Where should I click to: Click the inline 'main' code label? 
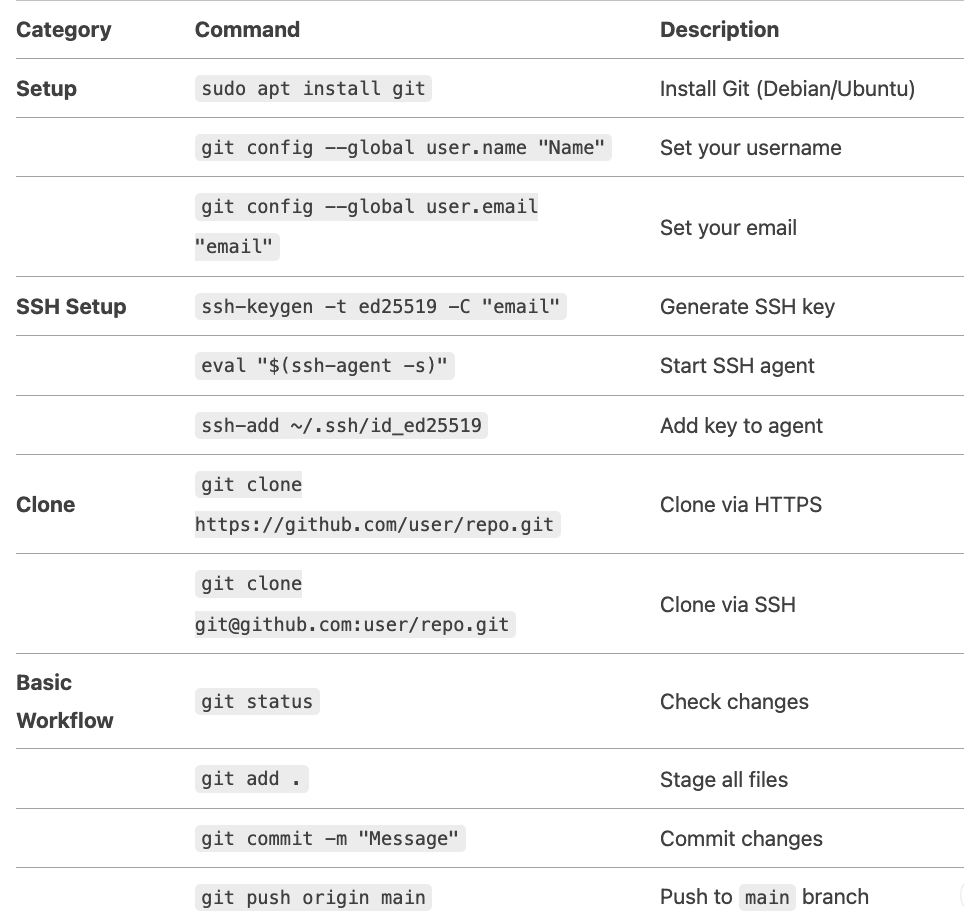(x=767, y=897)
